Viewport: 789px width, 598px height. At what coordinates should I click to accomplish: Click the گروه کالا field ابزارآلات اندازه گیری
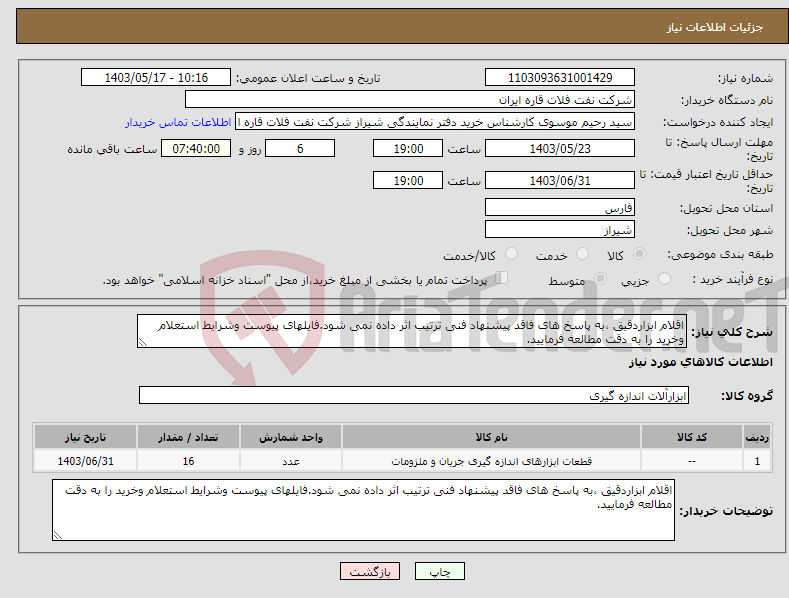click(414, 396)
